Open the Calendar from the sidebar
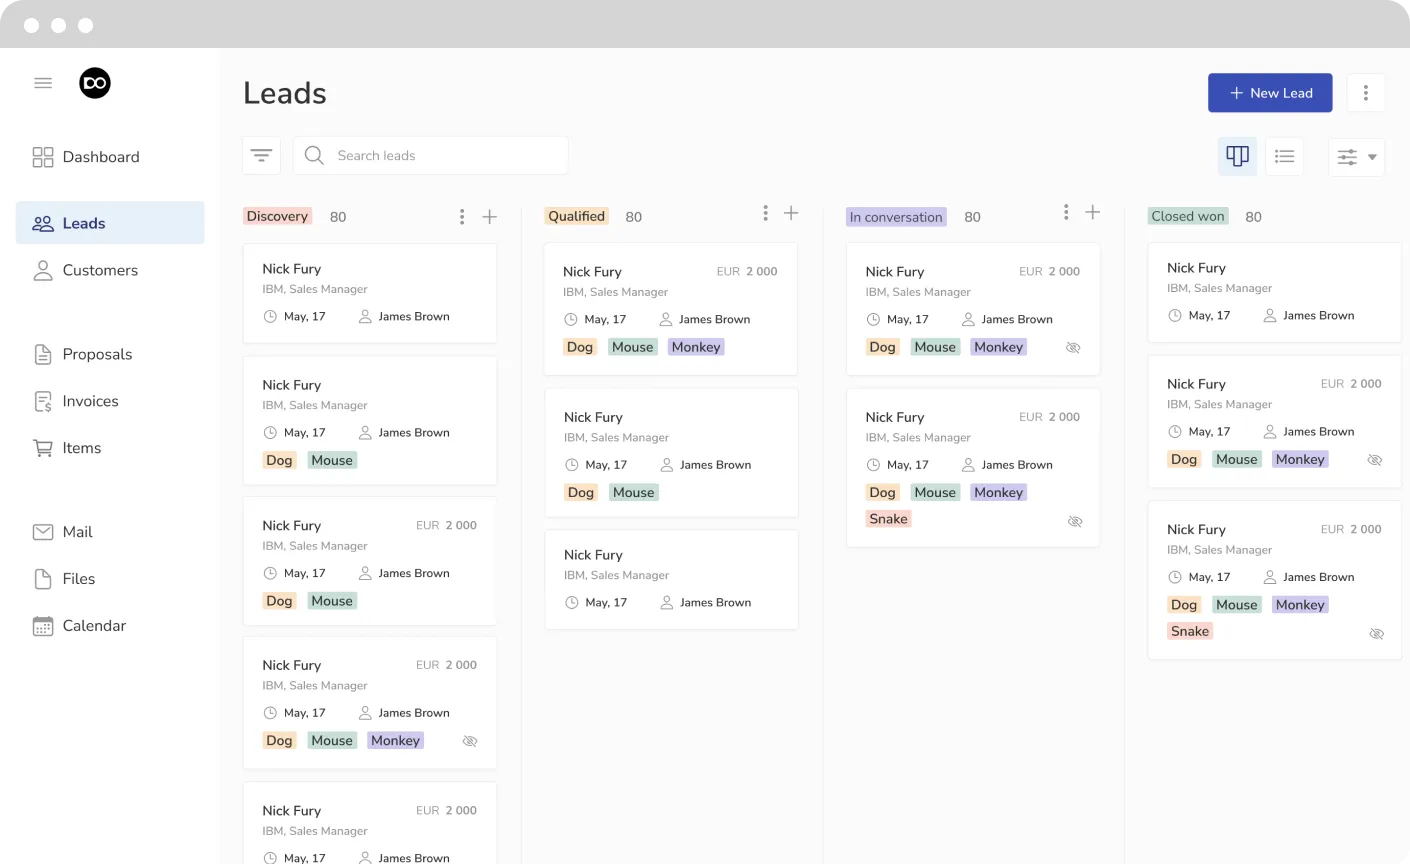Screen dimensions: 1410x864 tap(94, 625)
